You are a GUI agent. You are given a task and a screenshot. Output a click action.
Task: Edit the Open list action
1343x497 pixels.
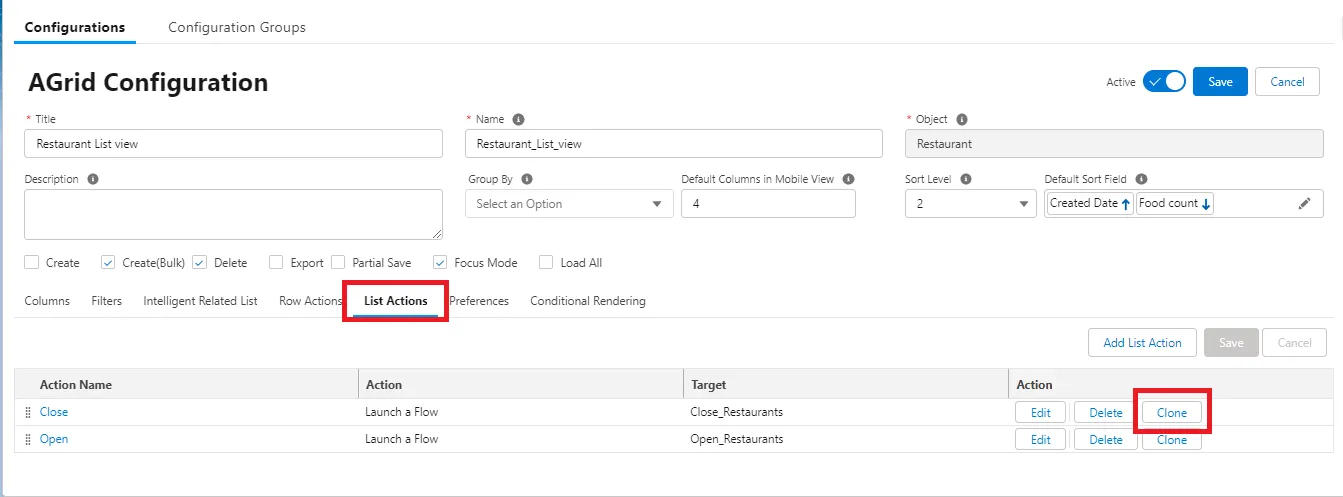pos(1041,439)
